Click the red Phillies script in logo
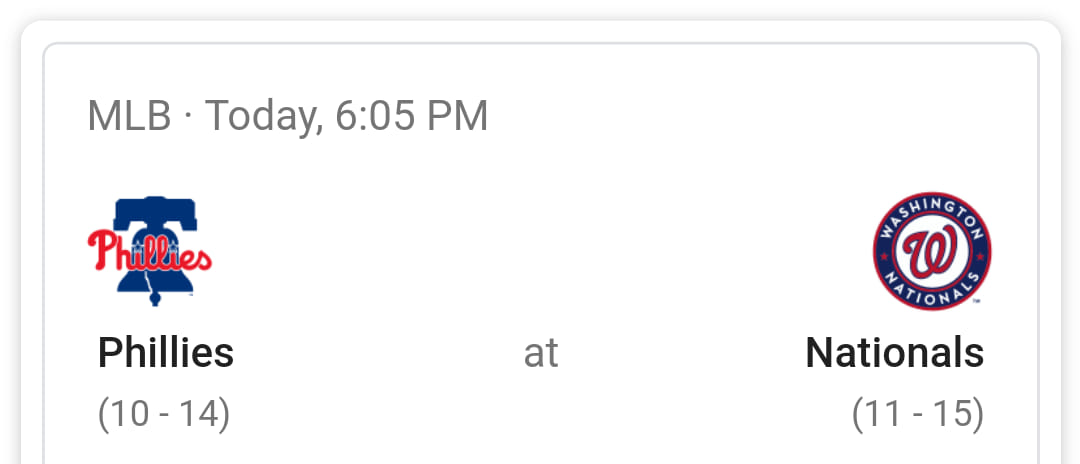1080x464 pixels. tap(149, 251)
